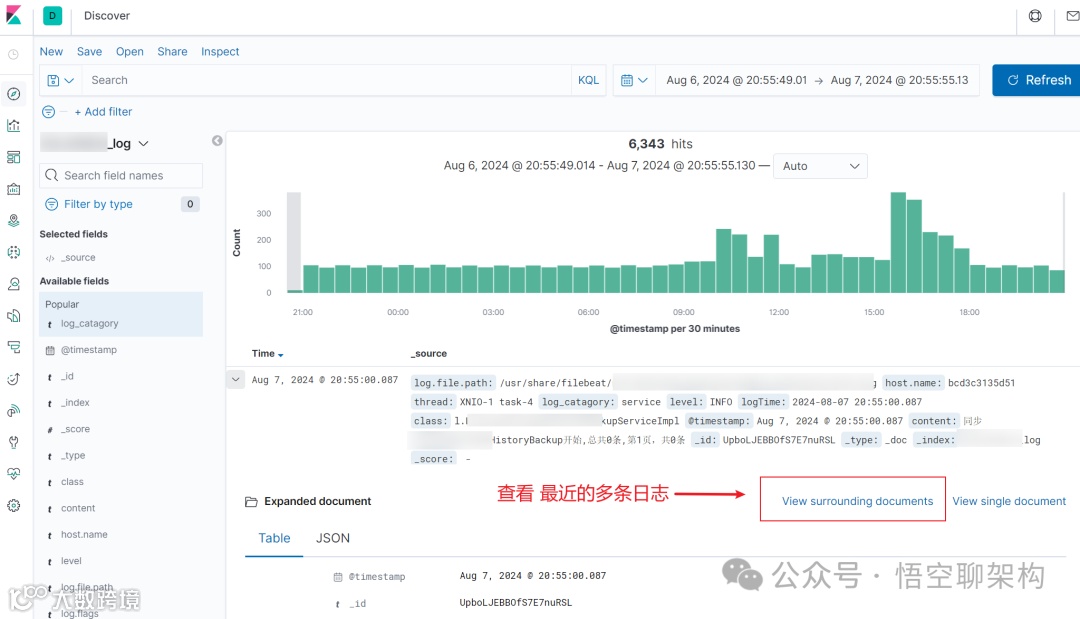
Task: Click Save in the top menu
Action: coord(90,52)
